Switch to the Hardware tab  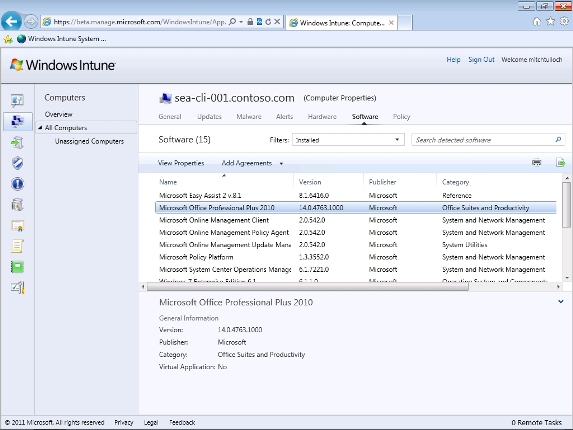coord(322,117)
